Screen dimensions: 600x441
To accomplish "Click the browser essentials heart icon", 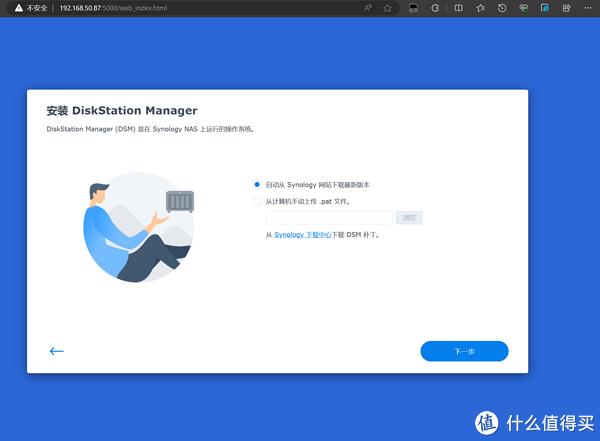I will tap(523, 8).
